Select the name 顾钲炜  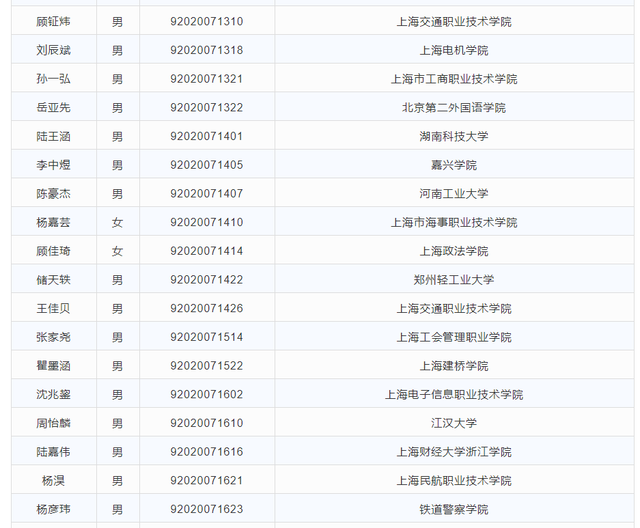(x=53, y=21)
